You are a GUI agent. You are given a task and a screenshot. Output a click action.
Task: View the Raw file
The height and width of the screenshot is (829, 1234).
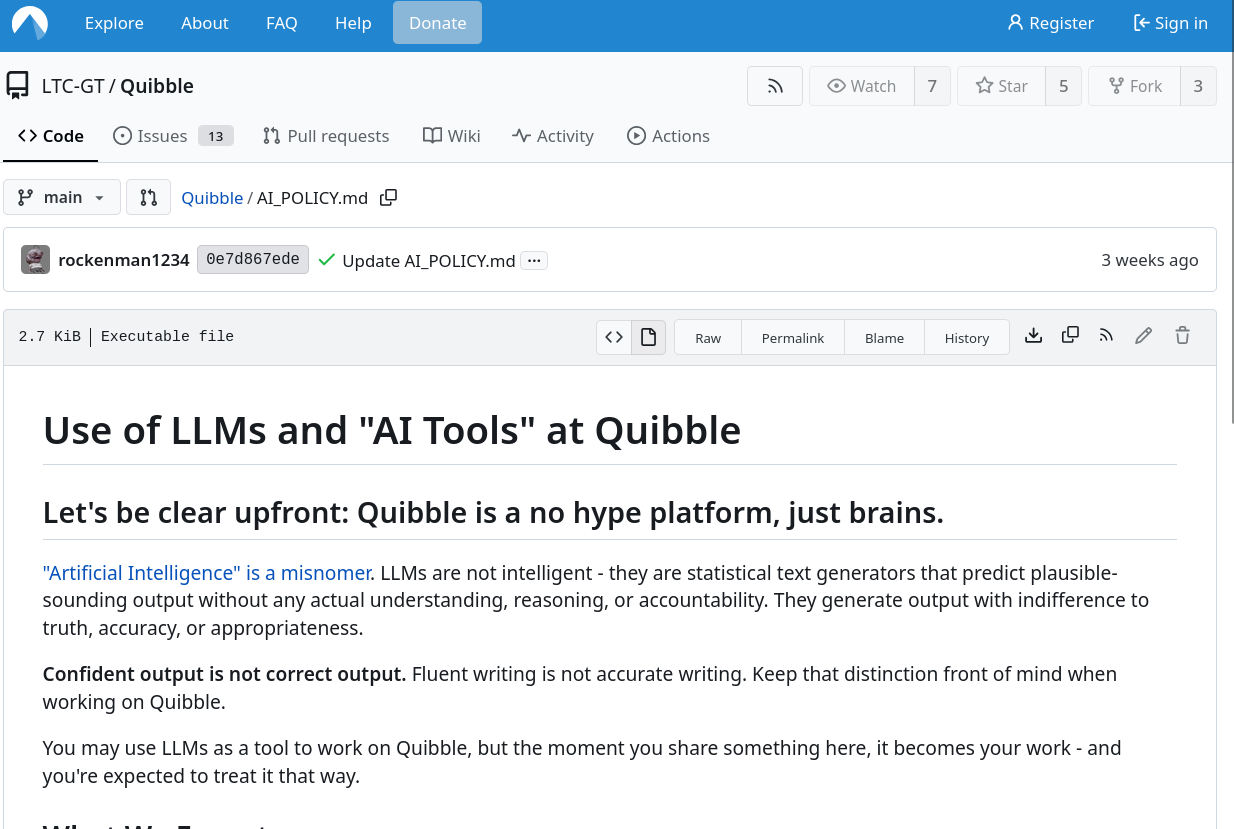click(x=708, y=338)
